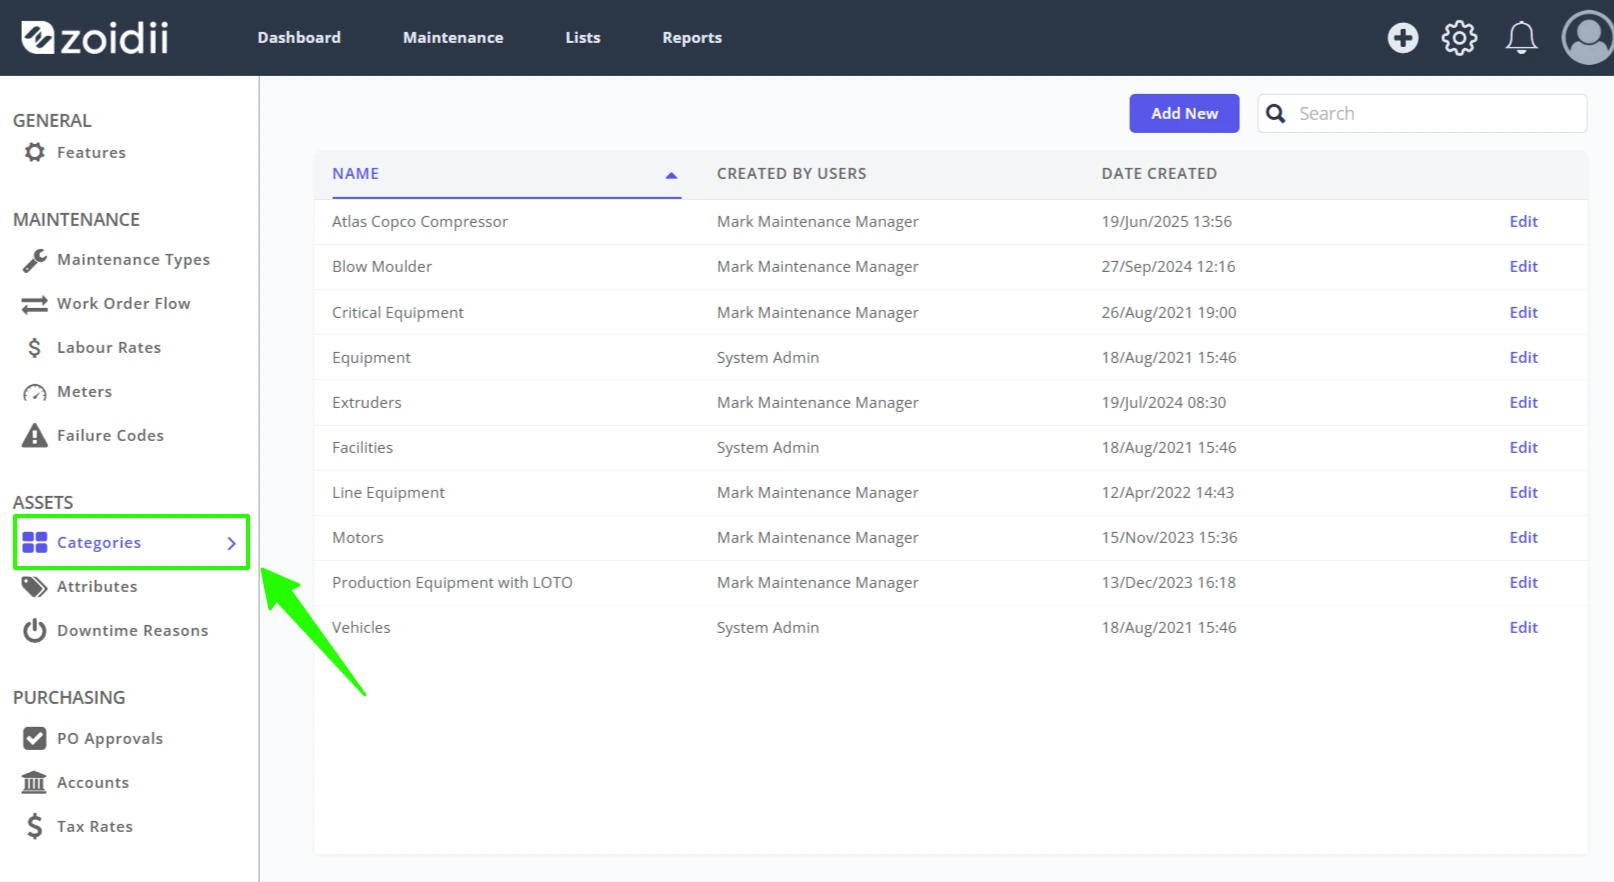Click the Motors name cell
Image resolution: width=1614 pixels, height=882 pixels.
pos(357,538)
